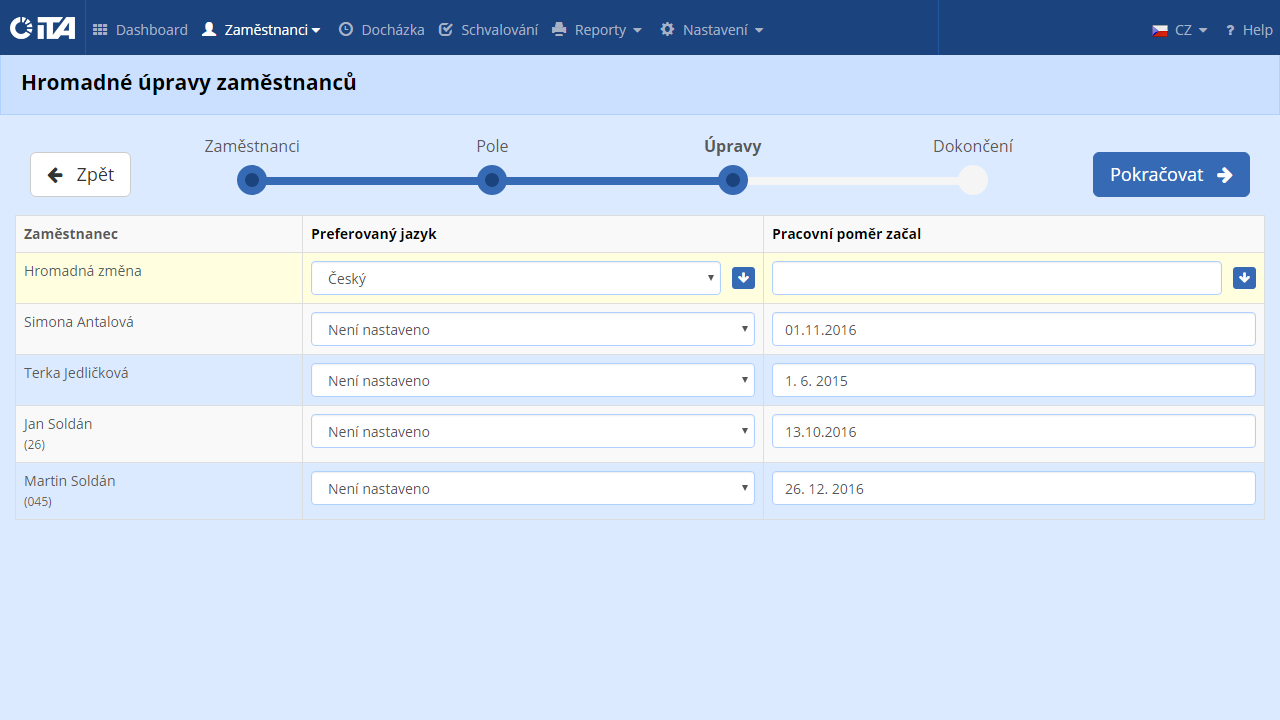Click the Docházka clock menu item
The image size is (1280, 720).
[x=381, y=30]
